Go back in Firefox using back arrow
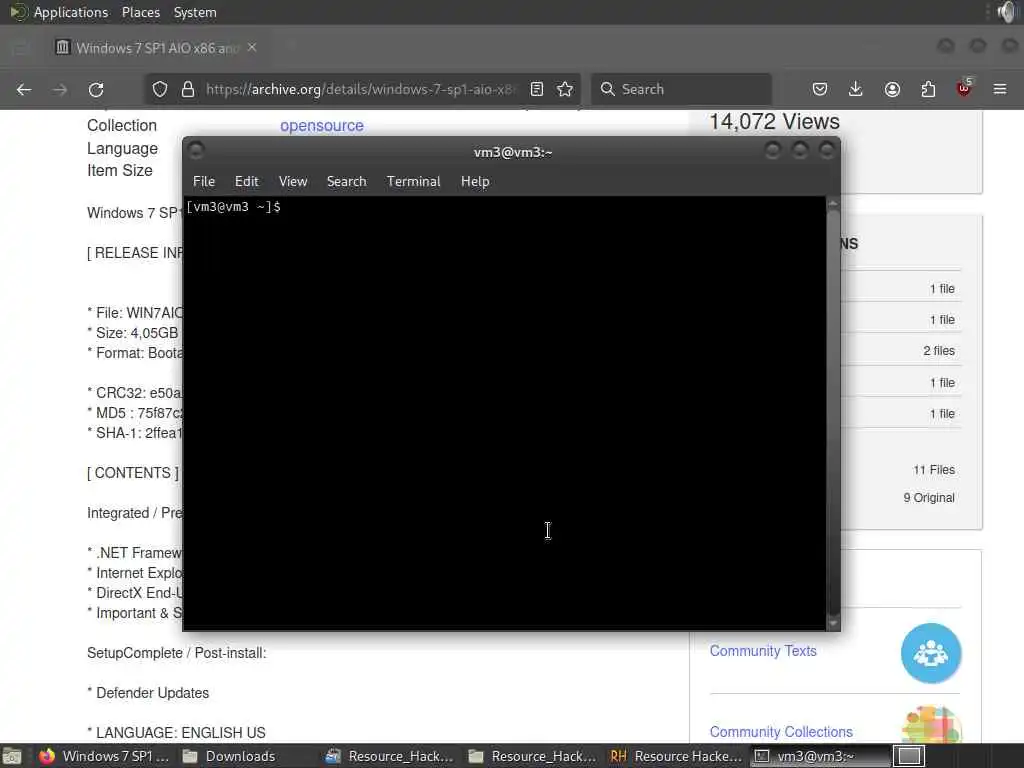1024x768 pixels. tap(24, 89)
